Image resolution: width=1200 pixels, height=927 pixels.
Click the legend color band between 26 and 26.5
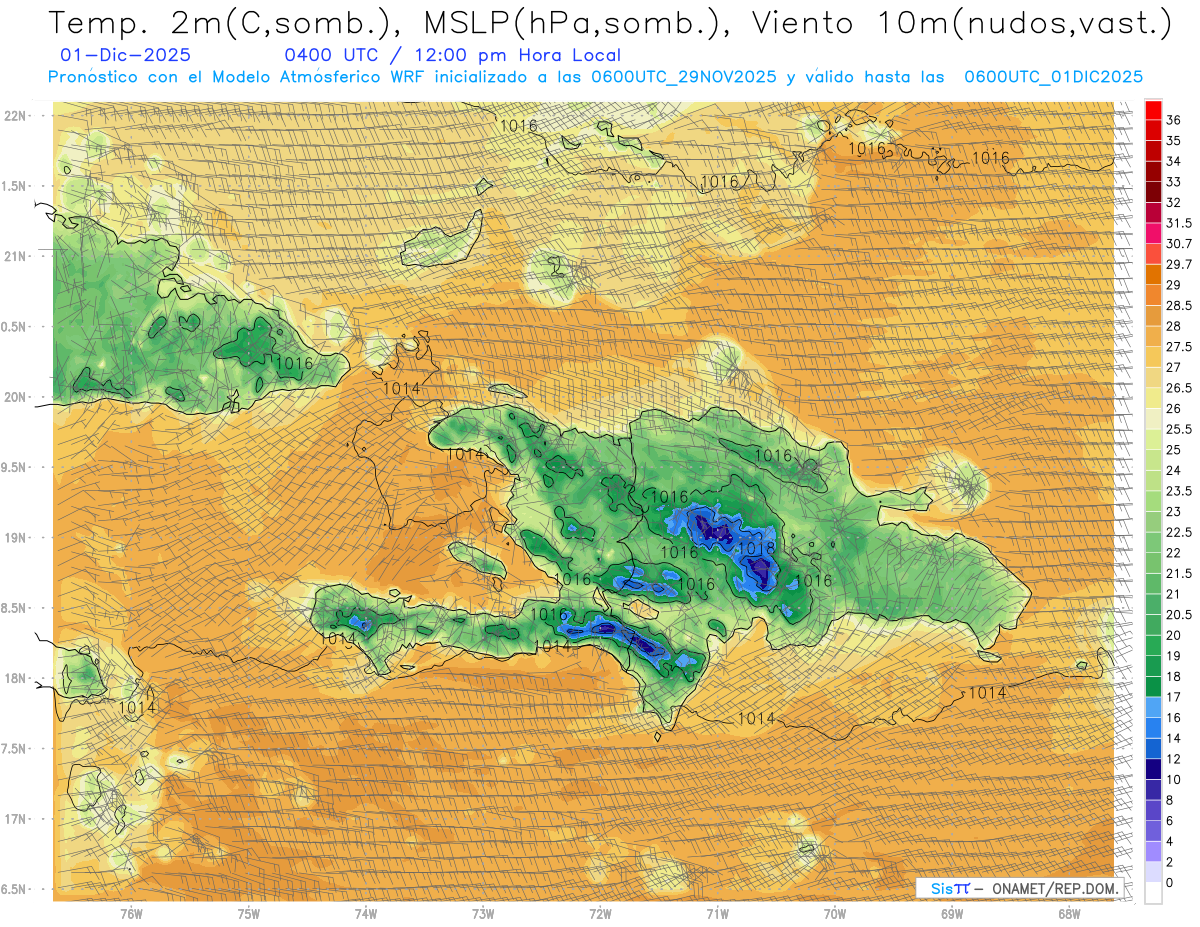pyautogui.click(x=1153, y=398)
